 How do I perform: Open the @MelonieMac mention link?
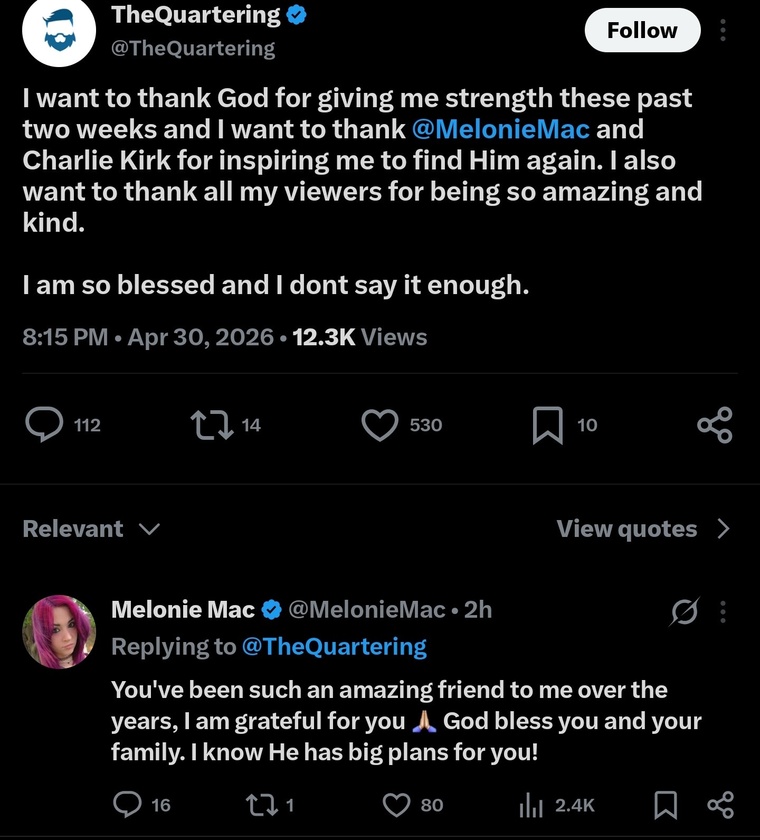coord(501,129)
